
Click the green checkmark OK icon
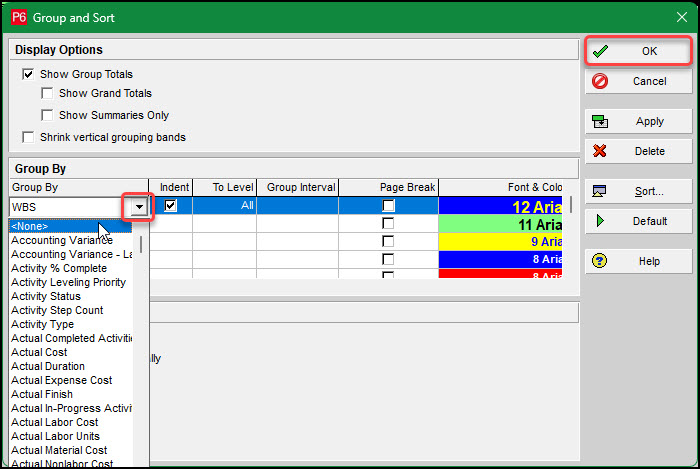pos(600,51)
